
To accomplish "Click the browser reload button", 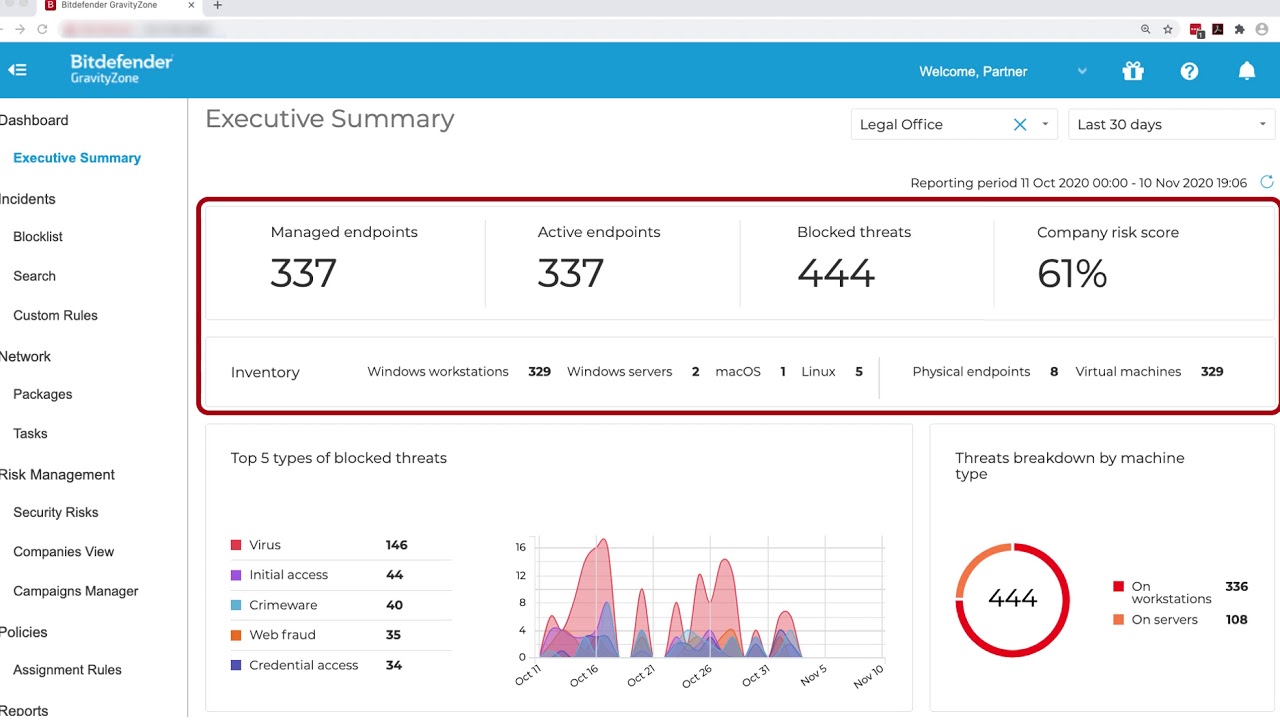I will pos(42,30).
